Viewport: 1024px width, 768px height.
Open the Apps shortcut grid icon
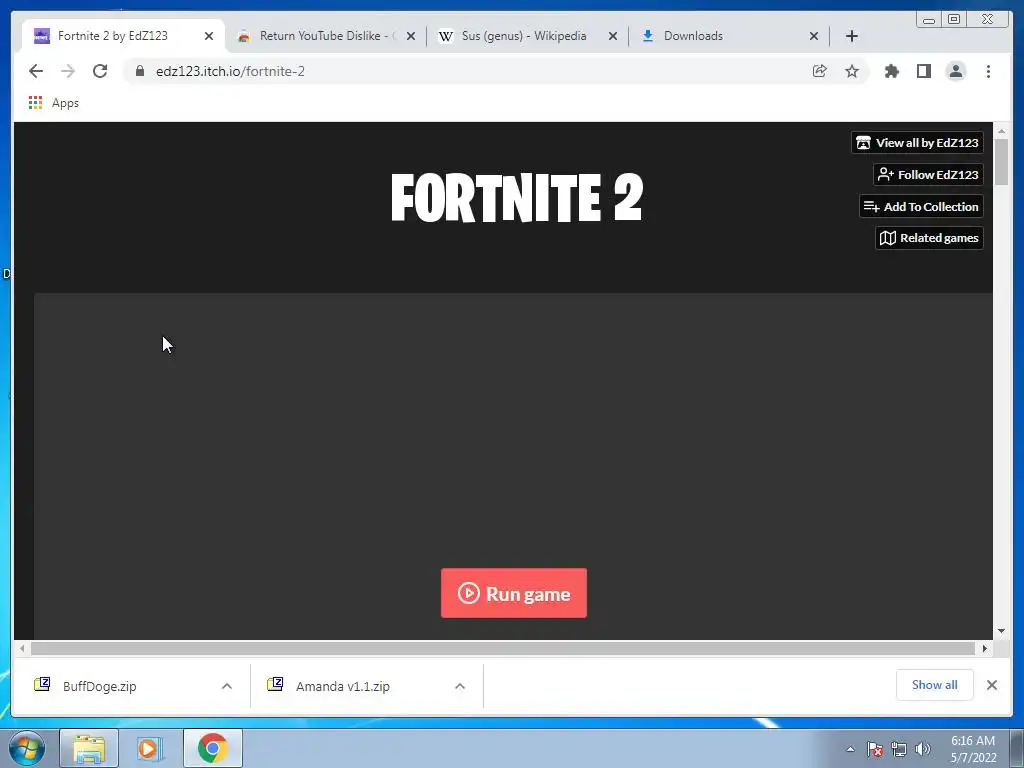[35, 103]
